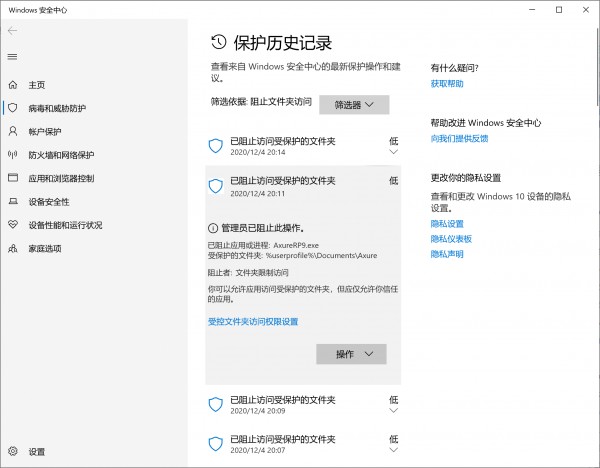Image resolution: width=600 pixels, height=468 pixels.
Task: Click the family options icon
Action: pyautogui.click(x=13, y=248)
